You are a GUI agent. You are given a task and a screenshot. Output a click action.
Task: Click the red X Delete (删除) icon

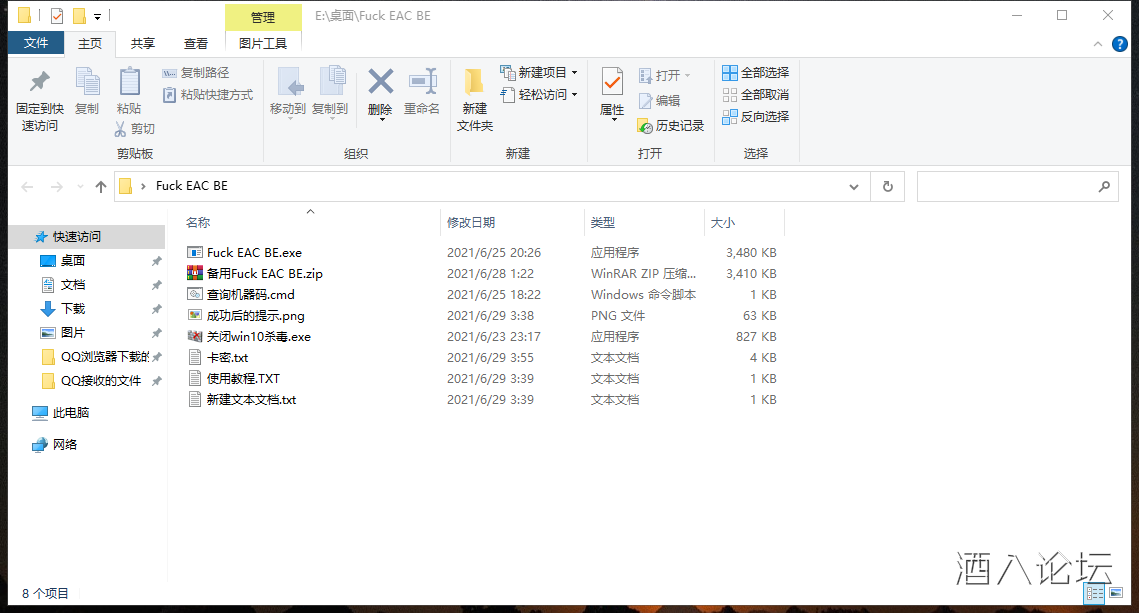click(x=381, y=82)
